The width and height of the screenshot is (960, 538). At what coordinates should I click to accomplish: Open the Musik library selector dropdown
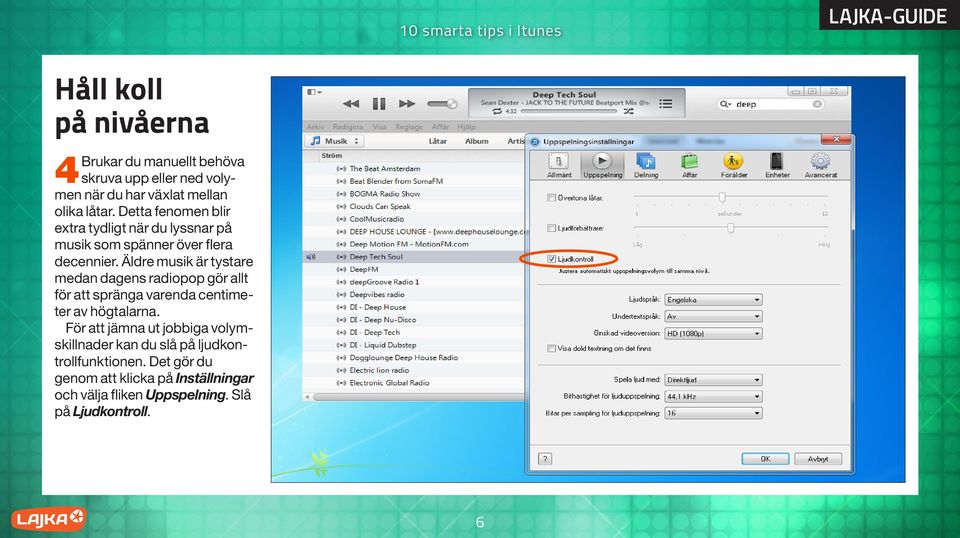point(334,141)
